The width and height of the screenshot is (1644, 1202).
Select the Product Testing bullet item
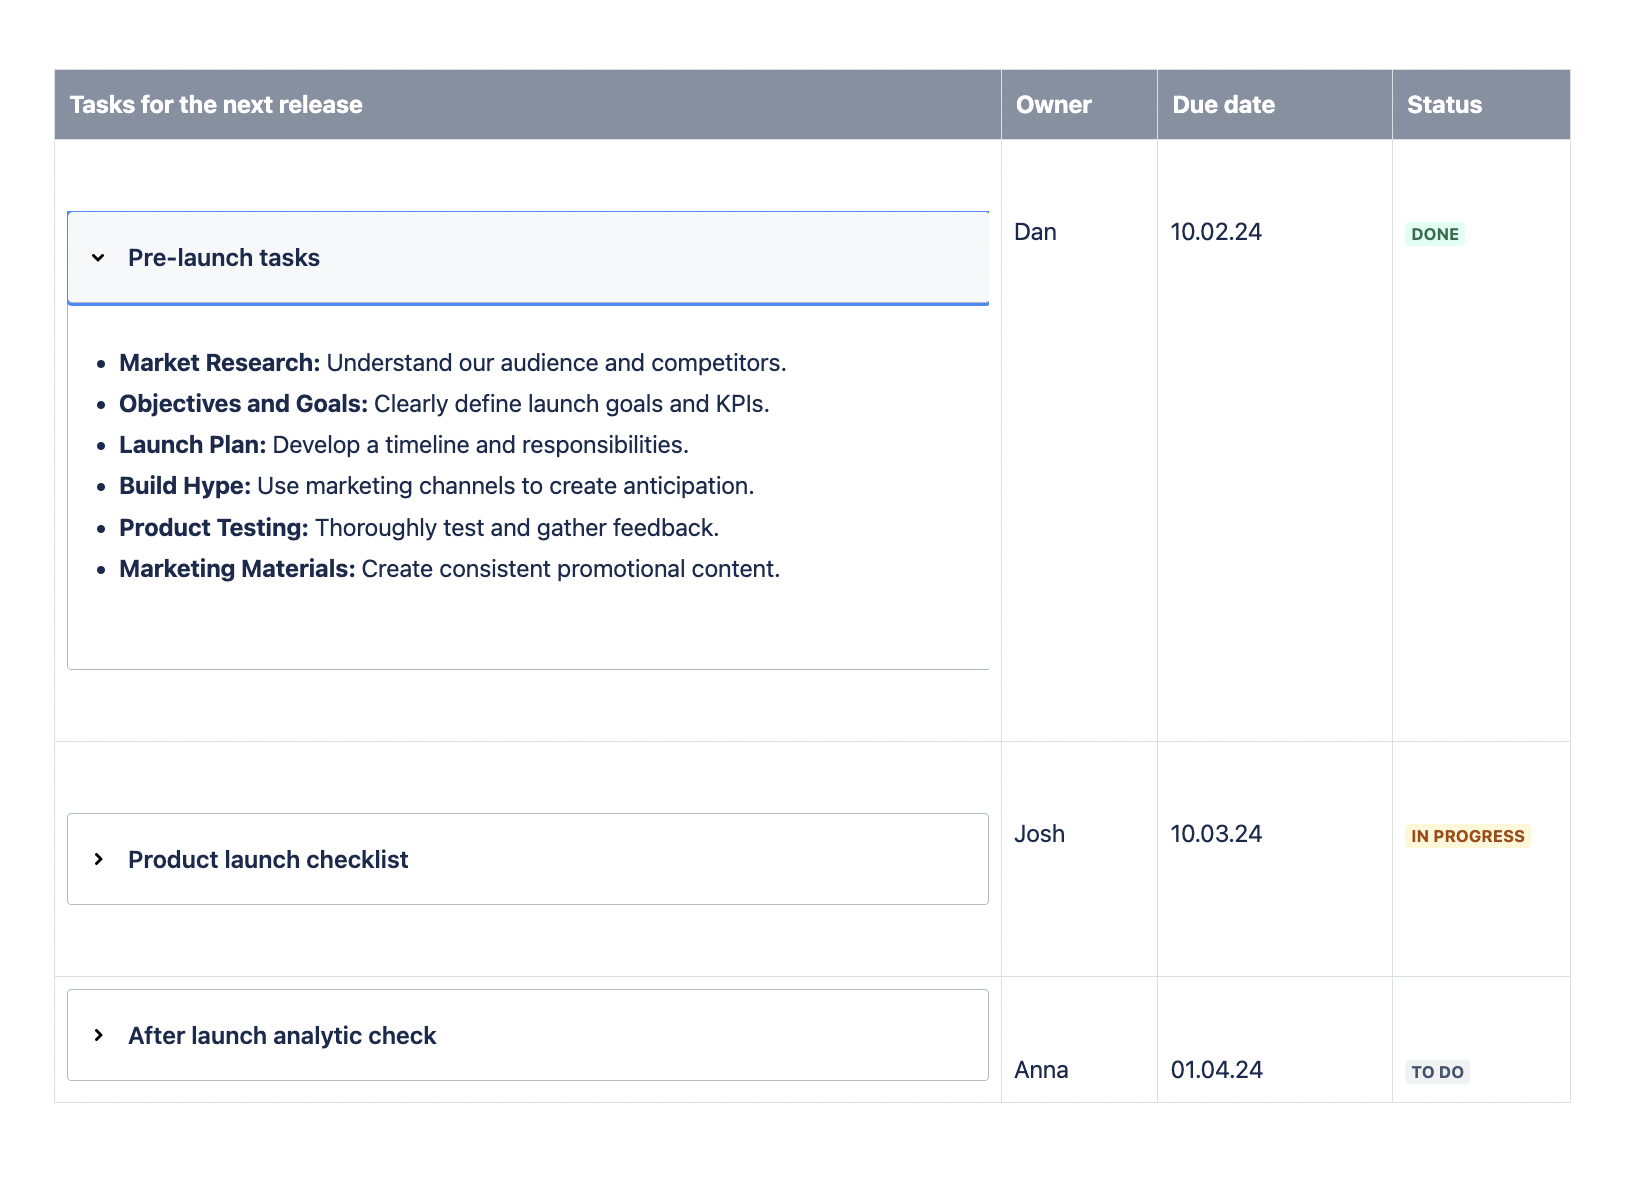tap(419, 527)
